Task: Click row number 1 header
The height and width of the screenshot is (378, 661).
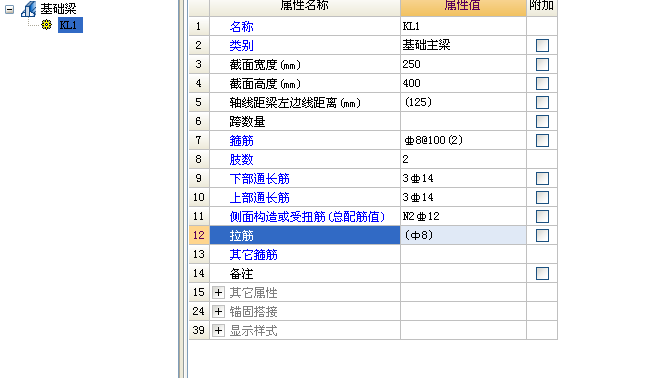Action: pos(199,27)
